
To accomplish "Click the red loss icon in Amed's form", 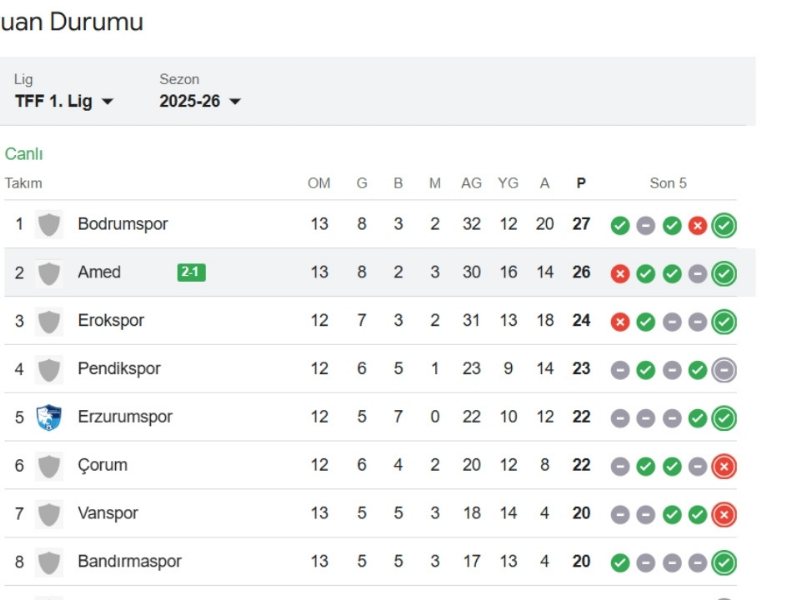I will tap(619, 273).
